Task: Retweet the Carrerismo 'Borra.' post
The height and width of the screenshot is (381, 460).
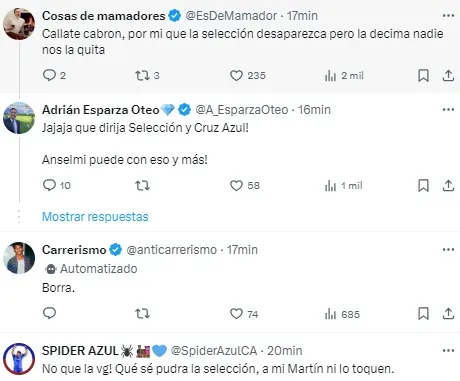Action: (142, 314)
